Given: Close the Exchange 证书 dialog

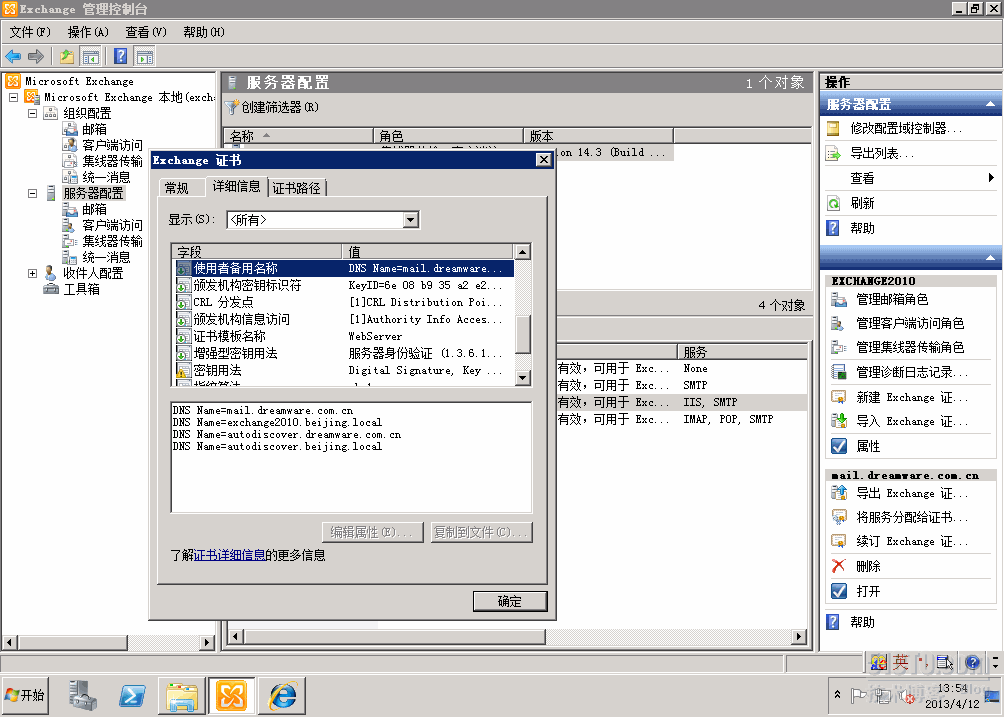Looking at the screenshot, I should (x=544, y=160).
